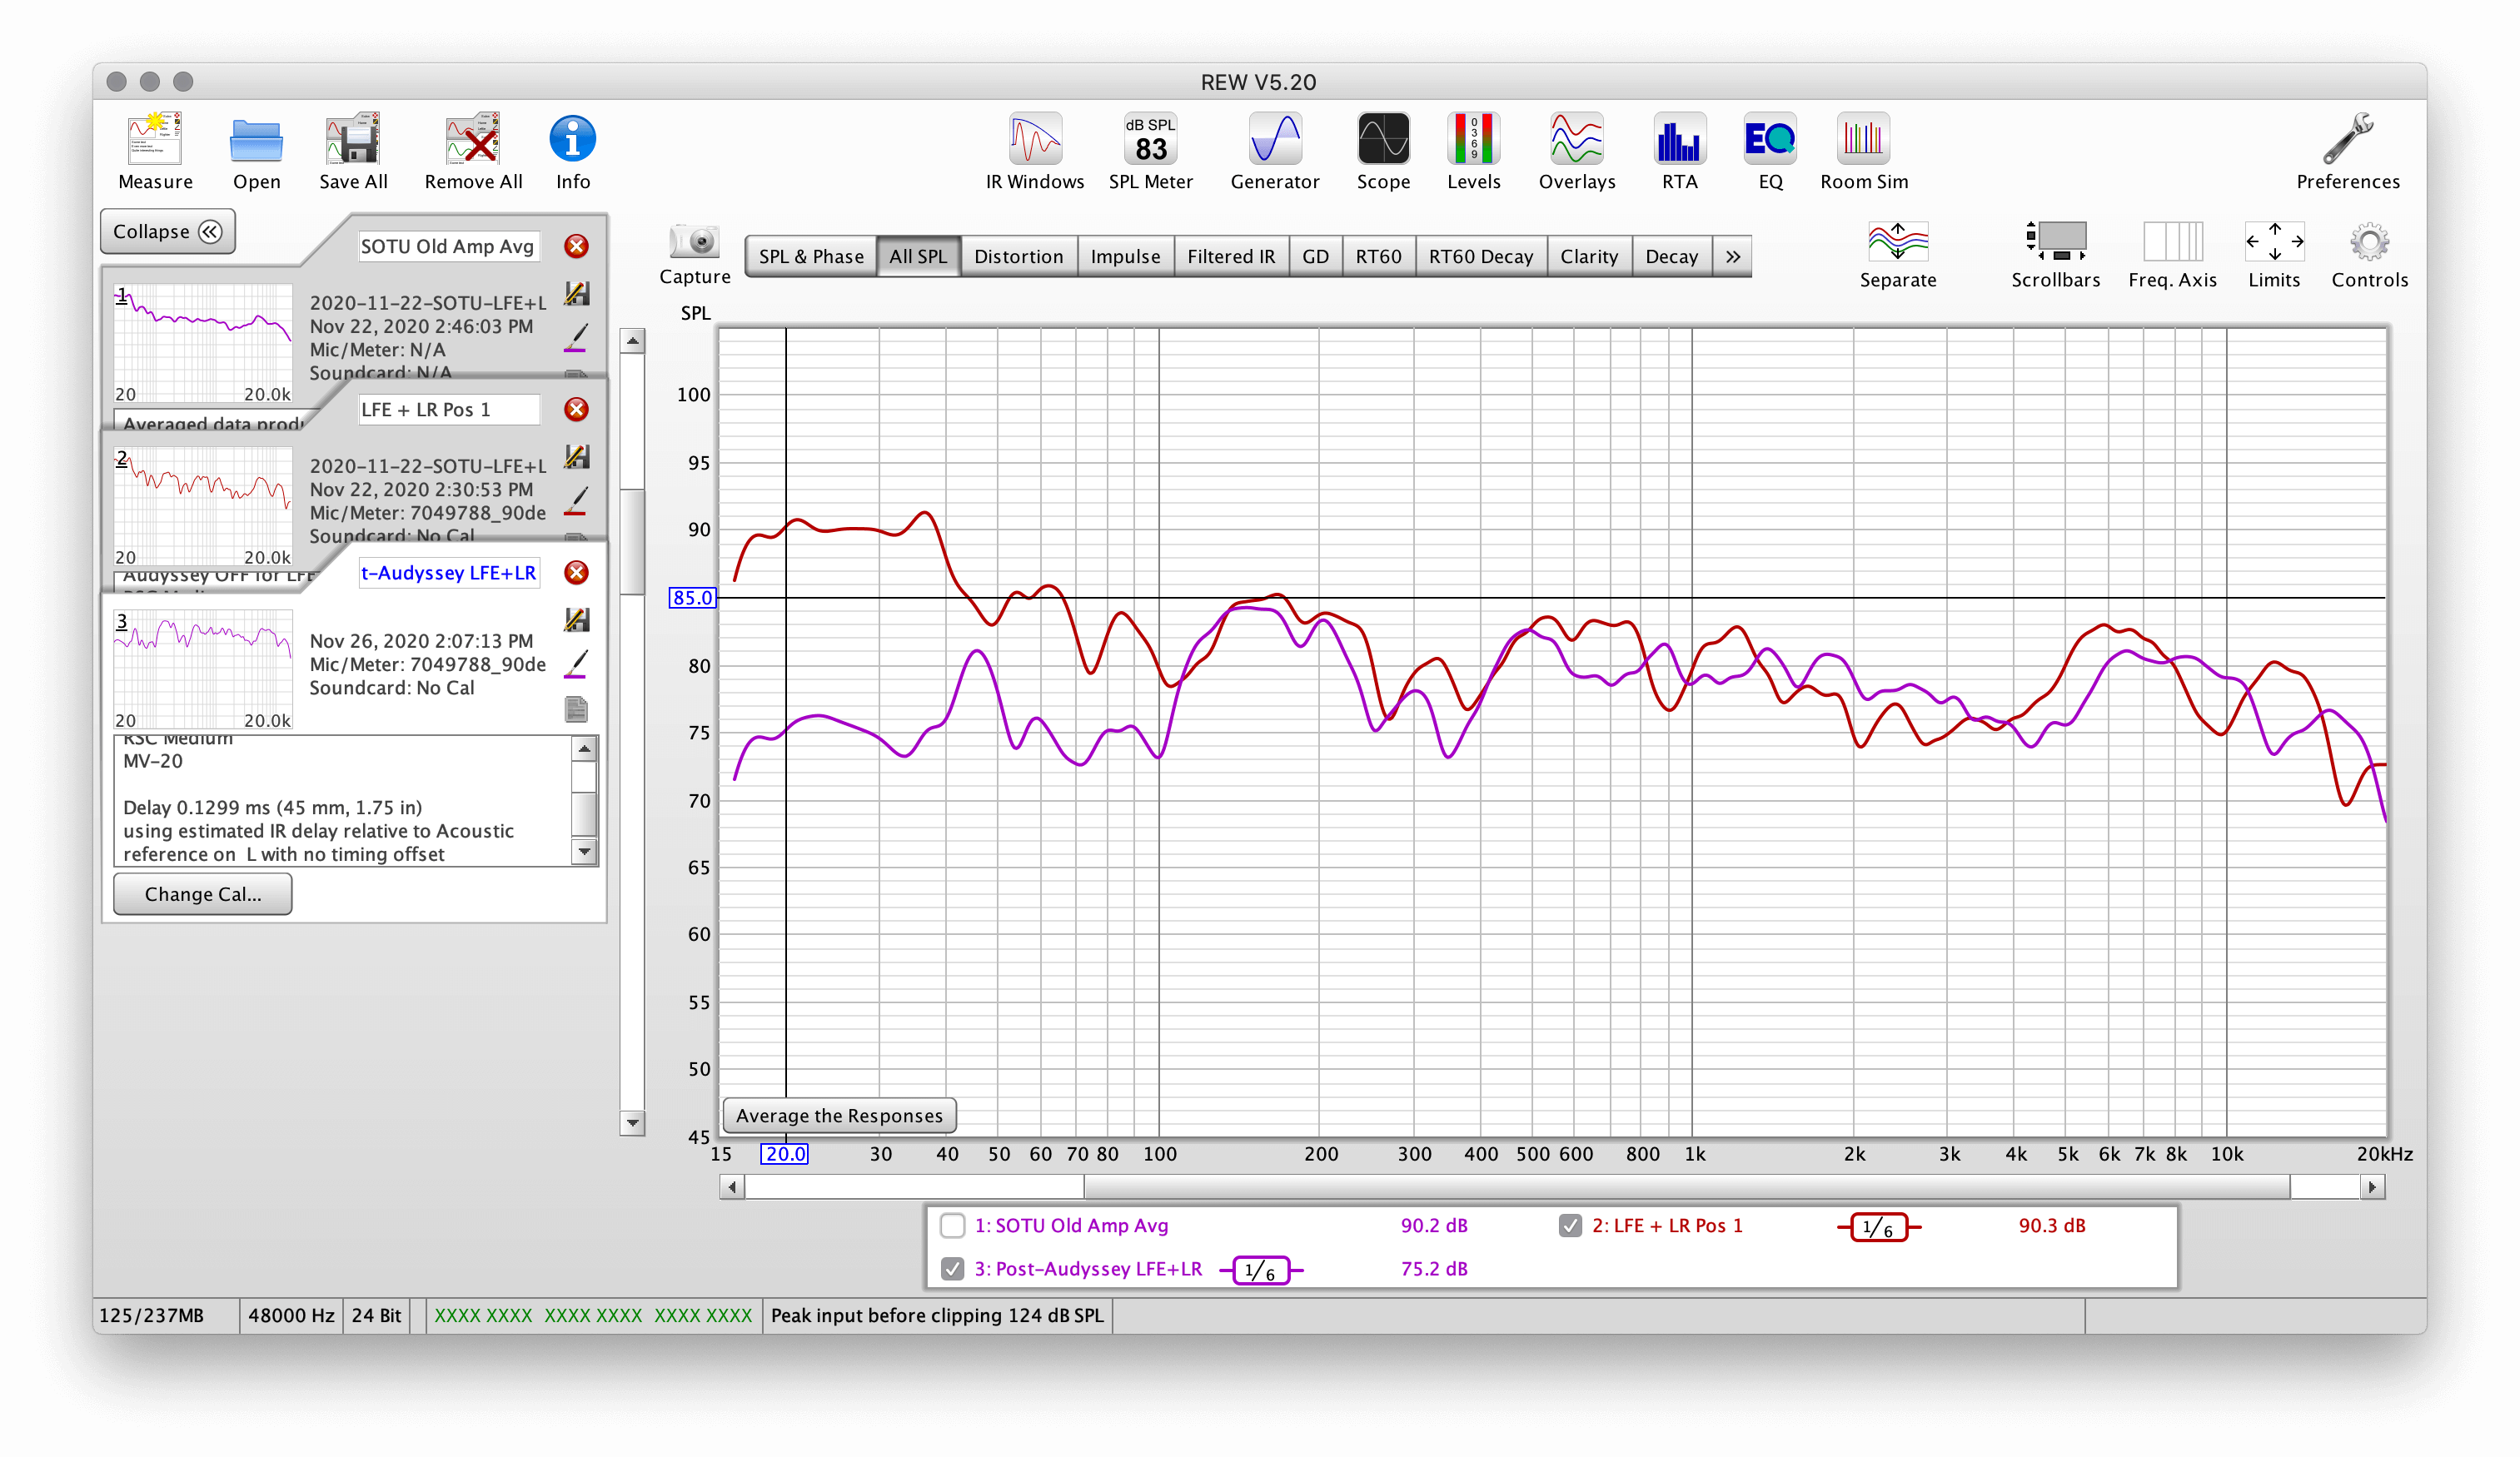
Task: Open notes page icon for measurement 3
Action: pos(576,709)
